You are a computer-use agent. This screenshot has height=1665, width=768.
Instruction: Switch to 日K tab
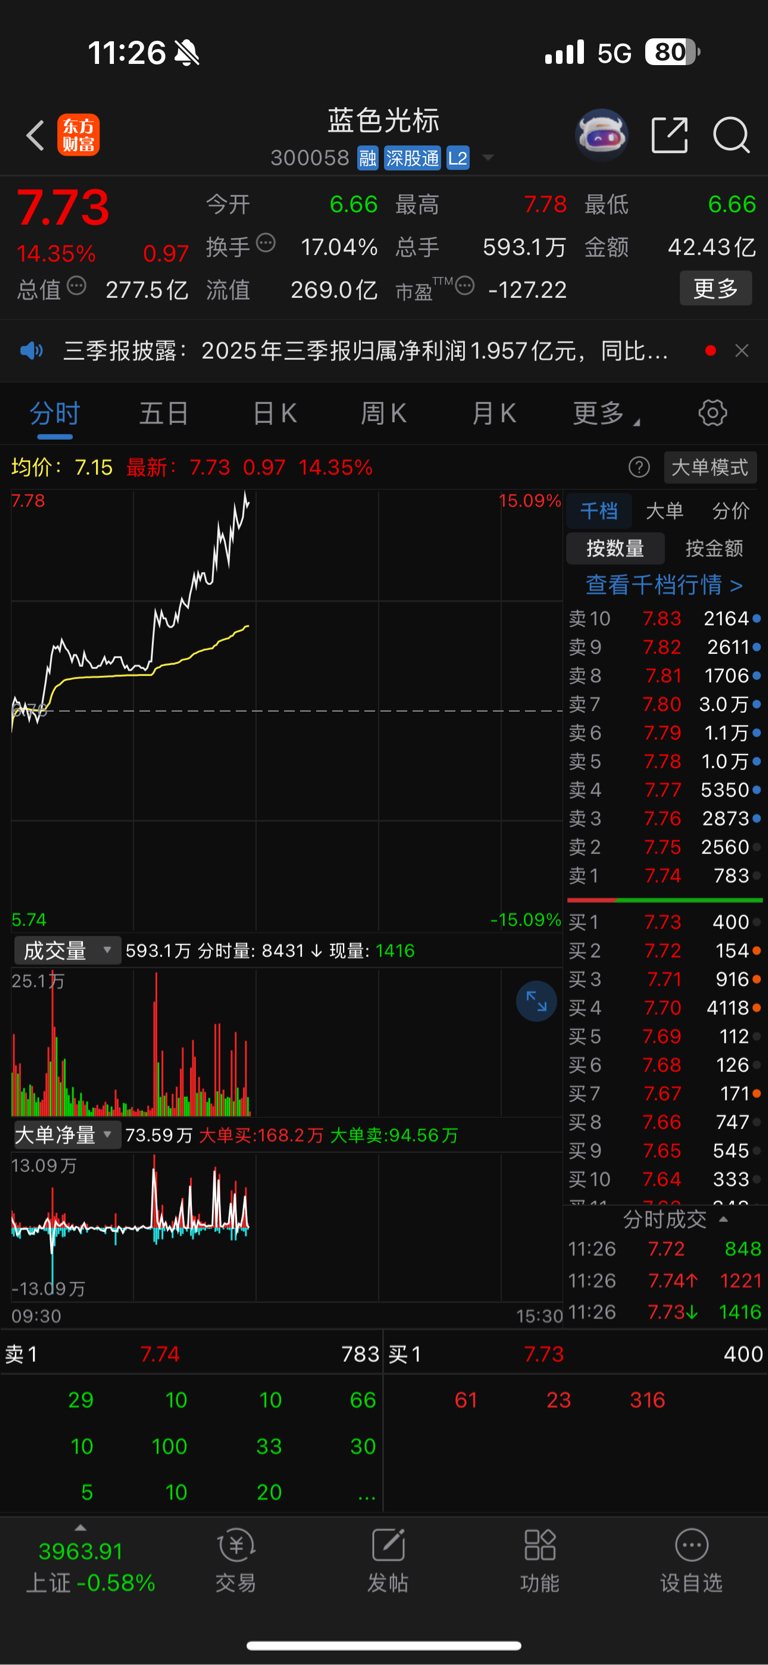tap(274, 413)
